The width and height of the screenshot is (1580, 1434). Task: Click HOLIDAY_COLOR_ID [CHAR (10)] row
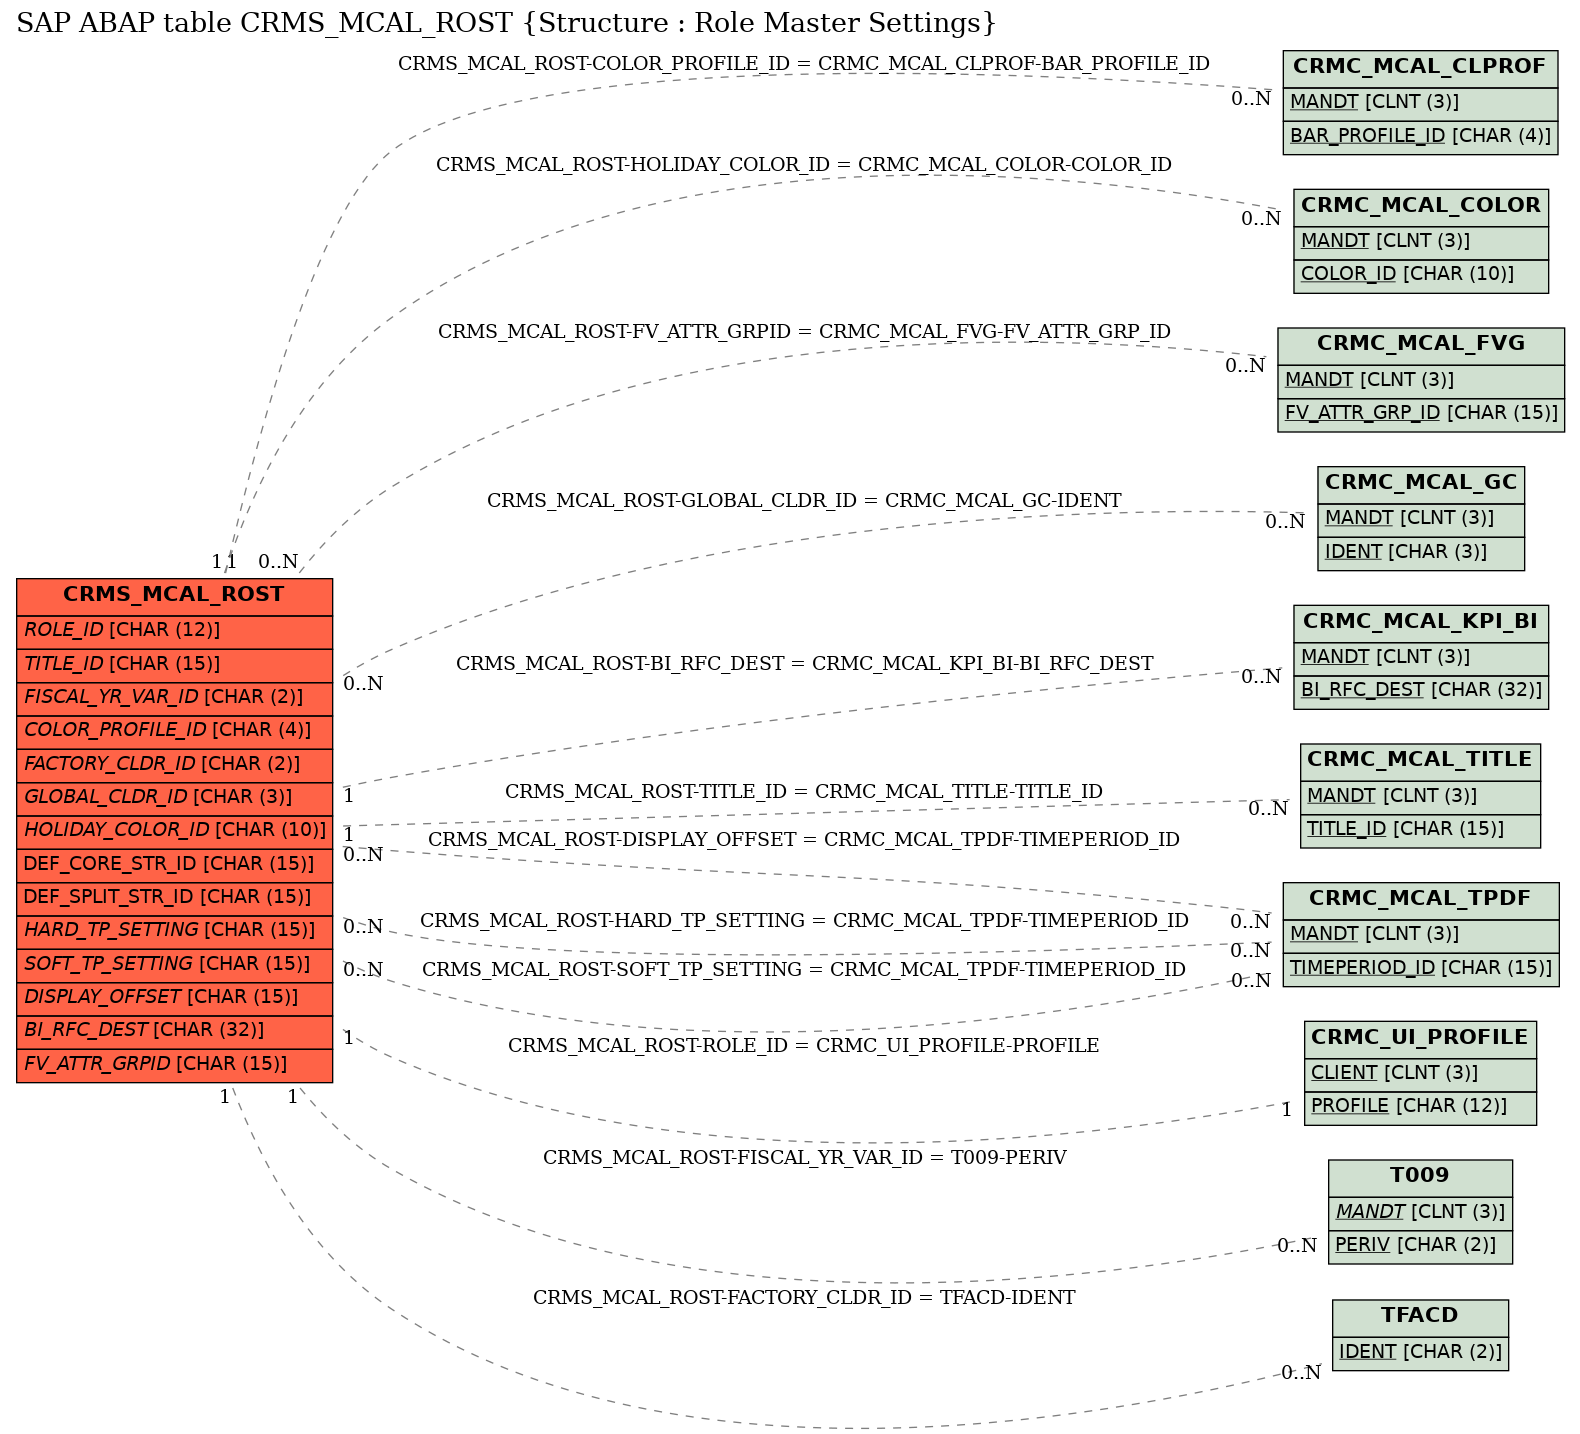(174, 831)
